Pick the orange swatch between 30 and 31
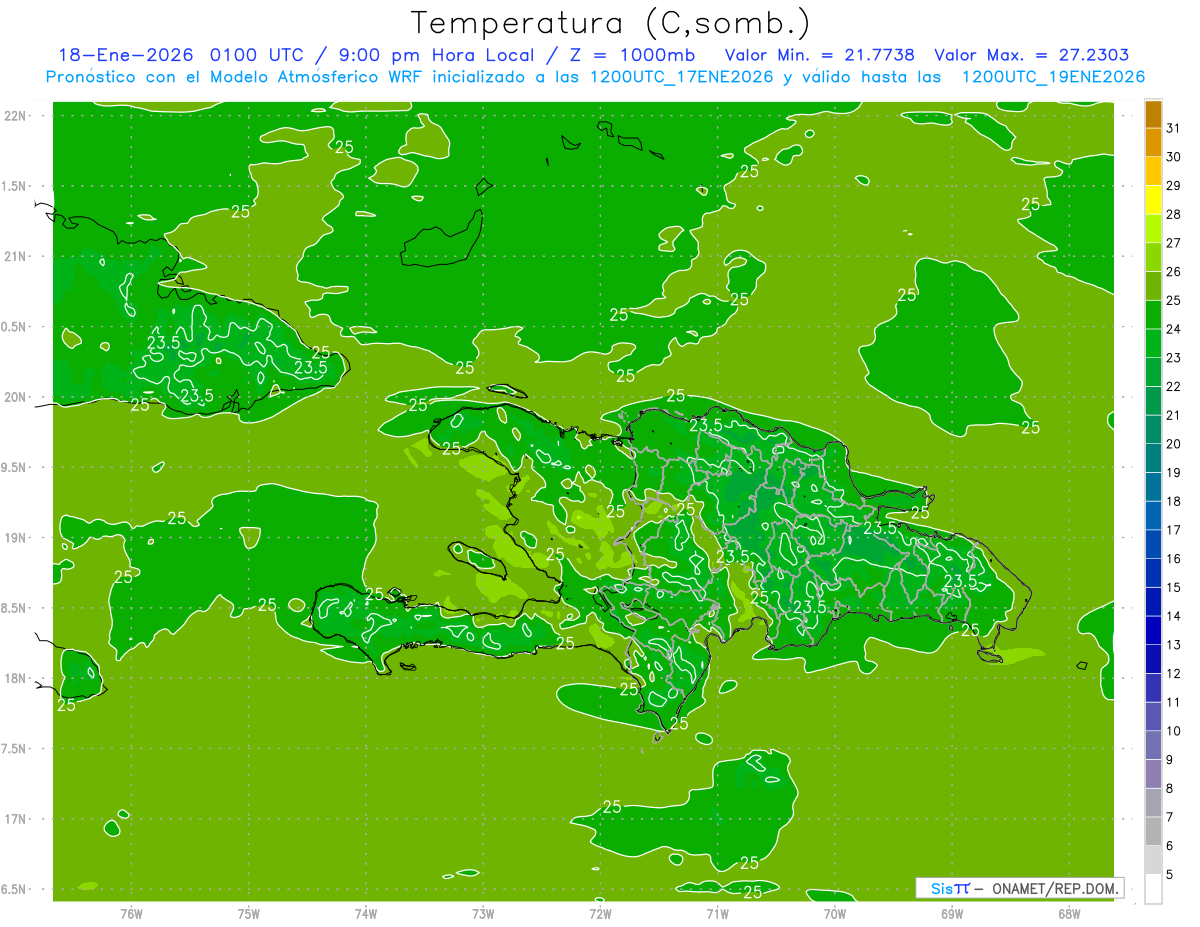This screenshot has height=927, width=1200. click(1153, 143)
